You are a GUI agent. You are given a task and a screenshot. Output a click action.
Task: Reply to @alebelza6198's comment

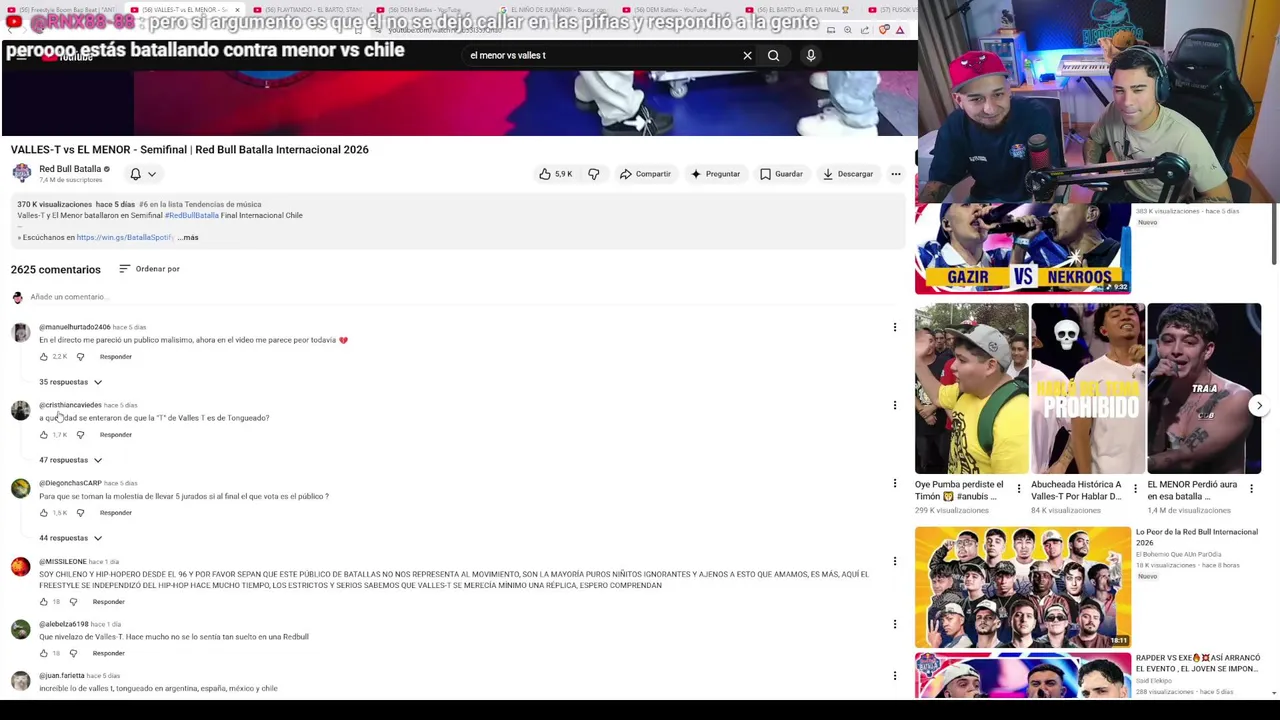click(x=108, y=654)
